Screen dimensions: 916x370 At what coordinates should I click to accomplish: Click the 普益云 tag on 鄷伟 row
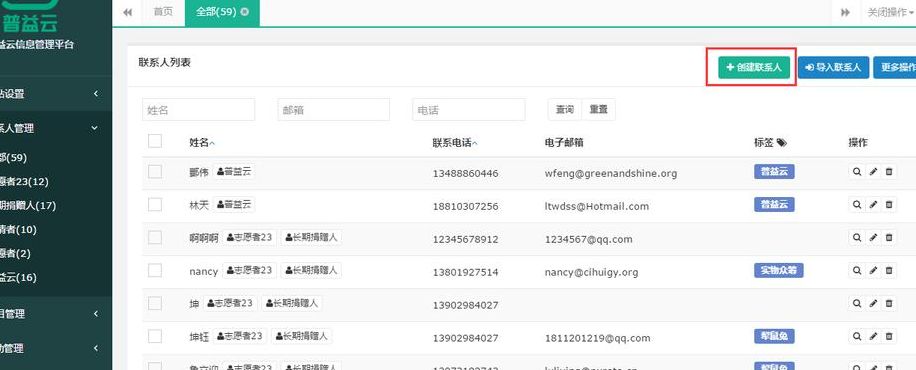tap(774, 172)
